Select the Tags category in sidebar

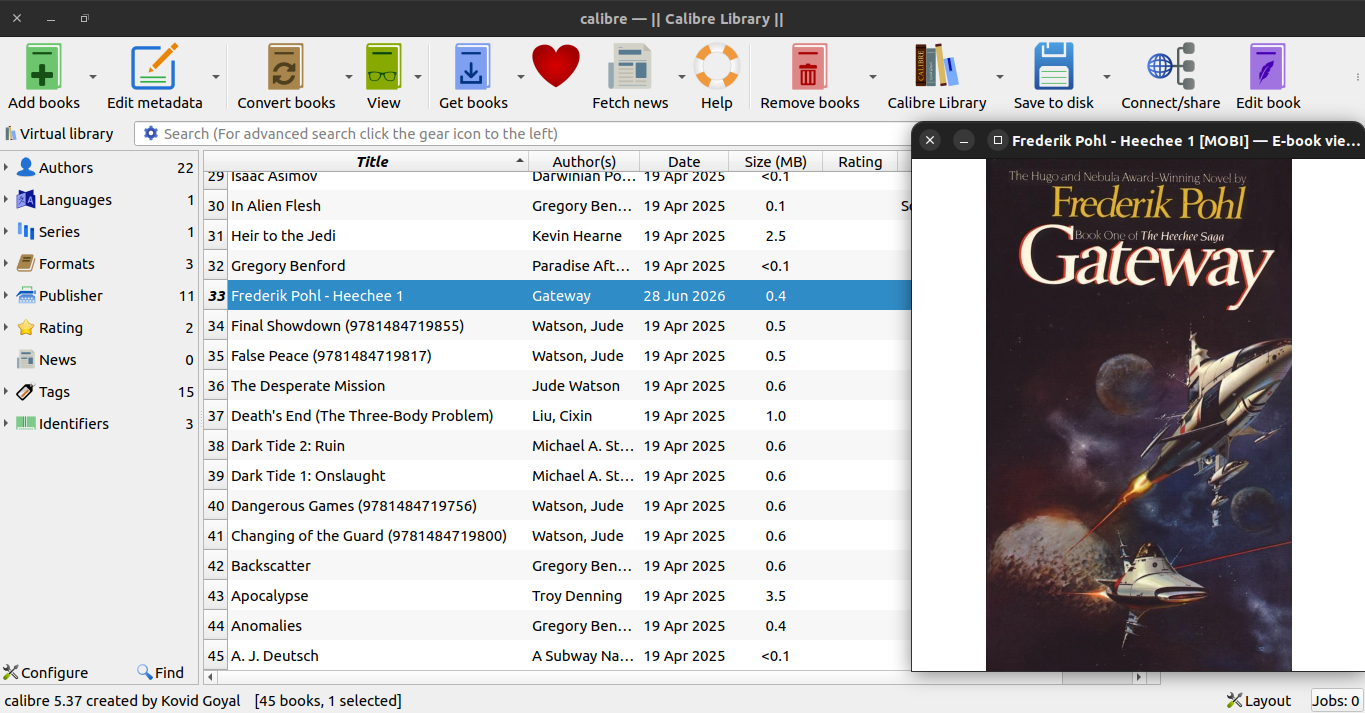(54, 392)
